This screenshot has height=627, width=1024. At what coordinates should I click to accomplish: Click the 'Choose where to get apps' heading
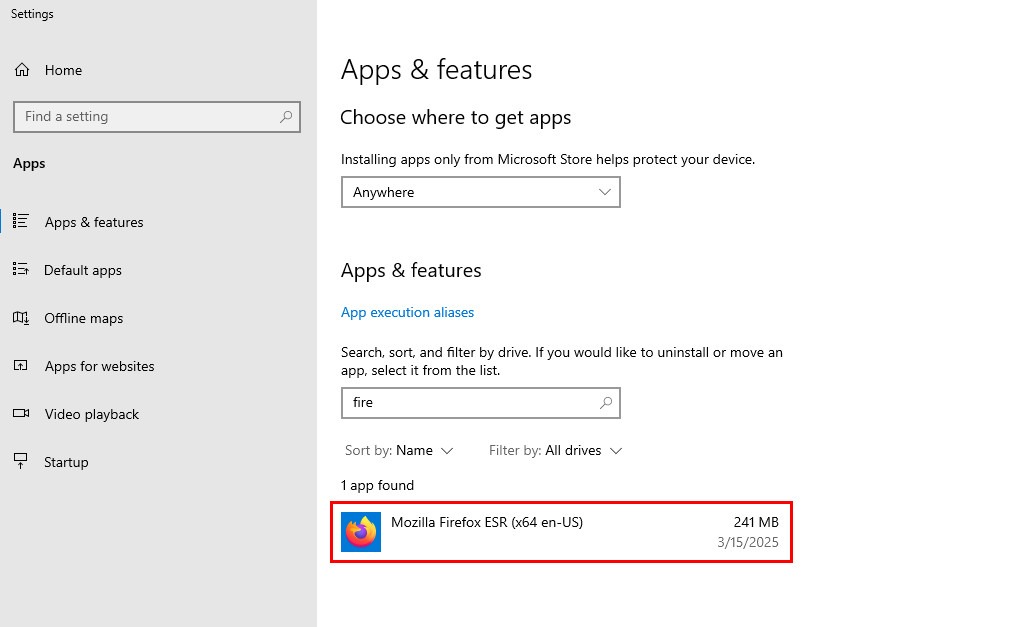(x=456, y=118)
